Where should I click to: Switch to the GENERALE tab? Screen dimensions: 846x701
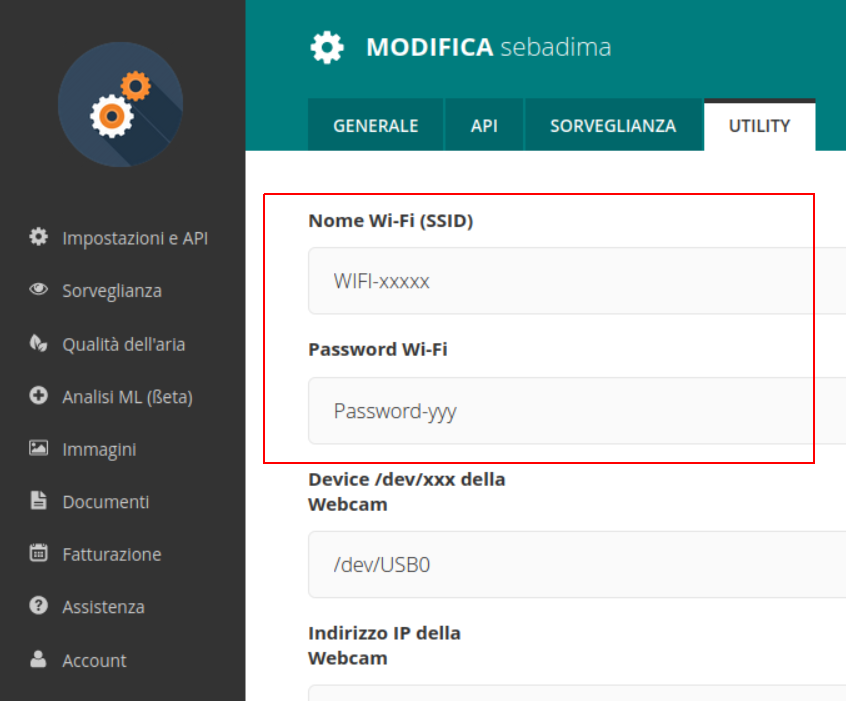376,125
